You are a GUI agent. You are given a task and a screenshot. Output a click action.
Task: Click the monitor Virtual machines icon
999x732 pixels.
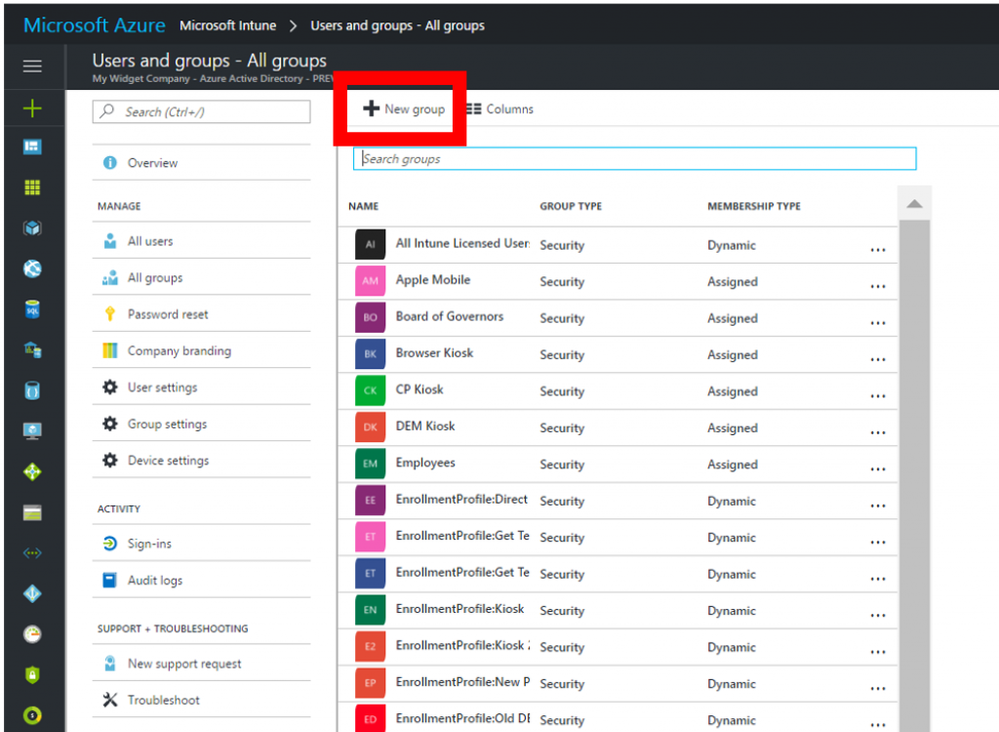click(x=32, y=431)
